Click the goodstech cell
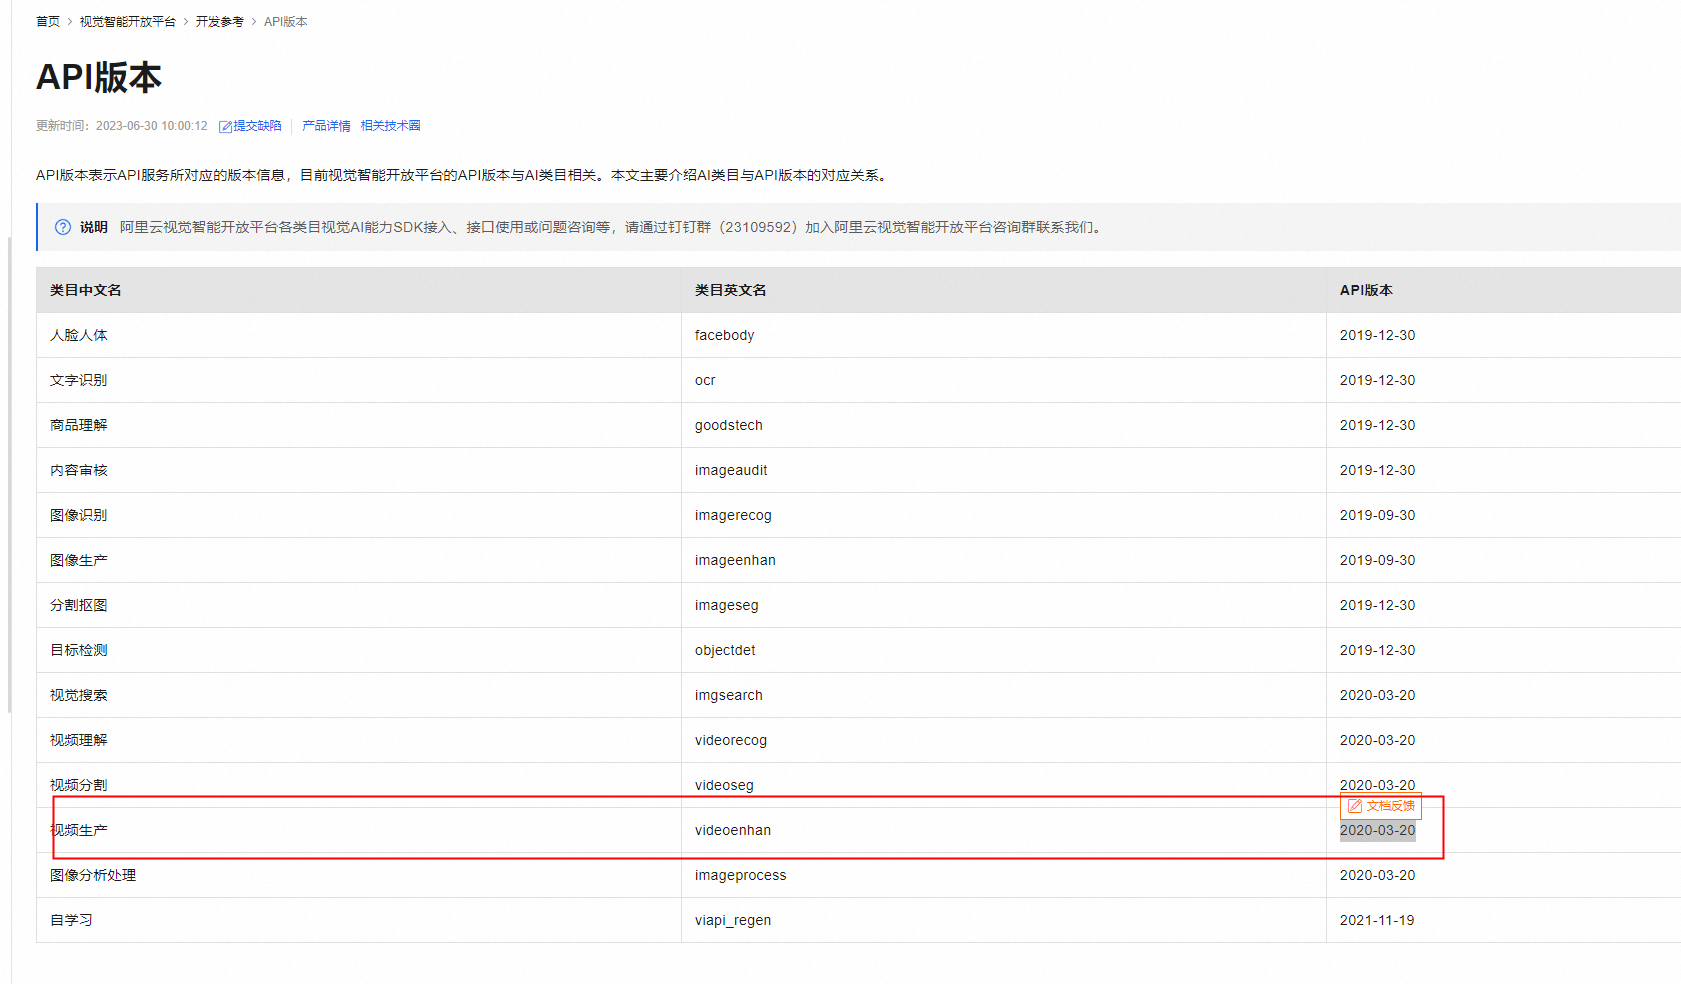Image resolution: width=1681 pixels, height=984 pixels. (1004, 425)
